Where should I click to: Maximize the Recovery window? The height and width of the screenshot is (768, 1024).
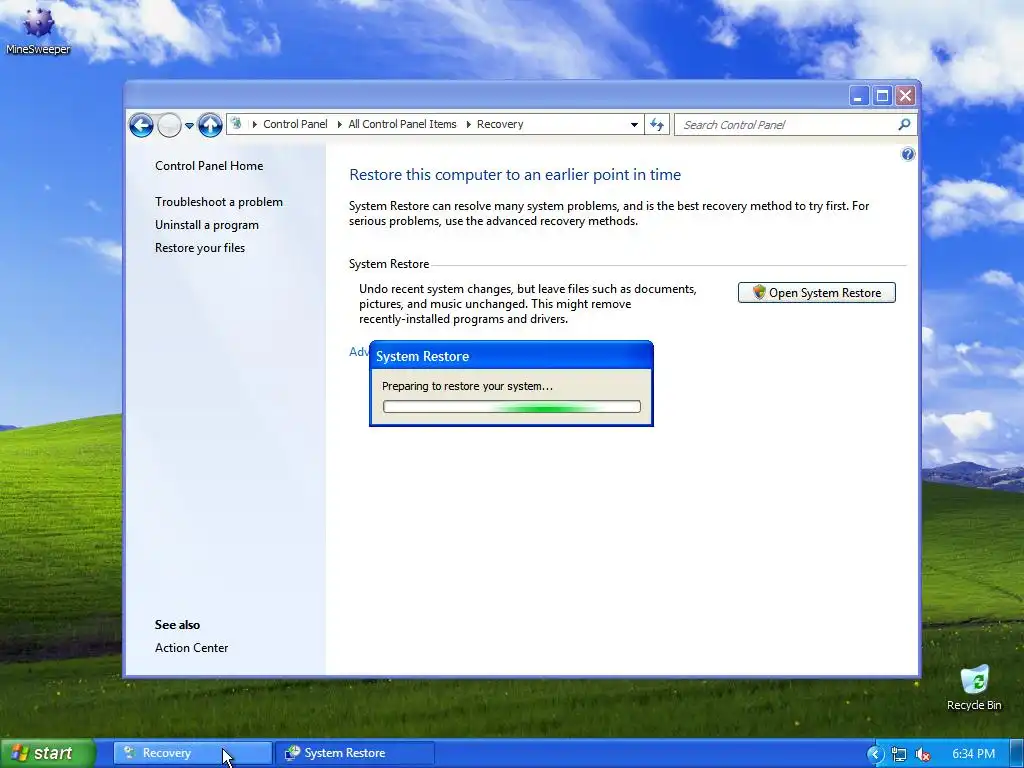click(x=882, y=96)
